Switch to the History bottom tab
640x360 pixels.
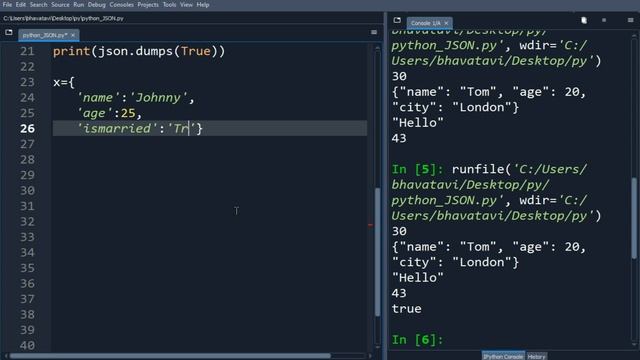coord(536,356)
